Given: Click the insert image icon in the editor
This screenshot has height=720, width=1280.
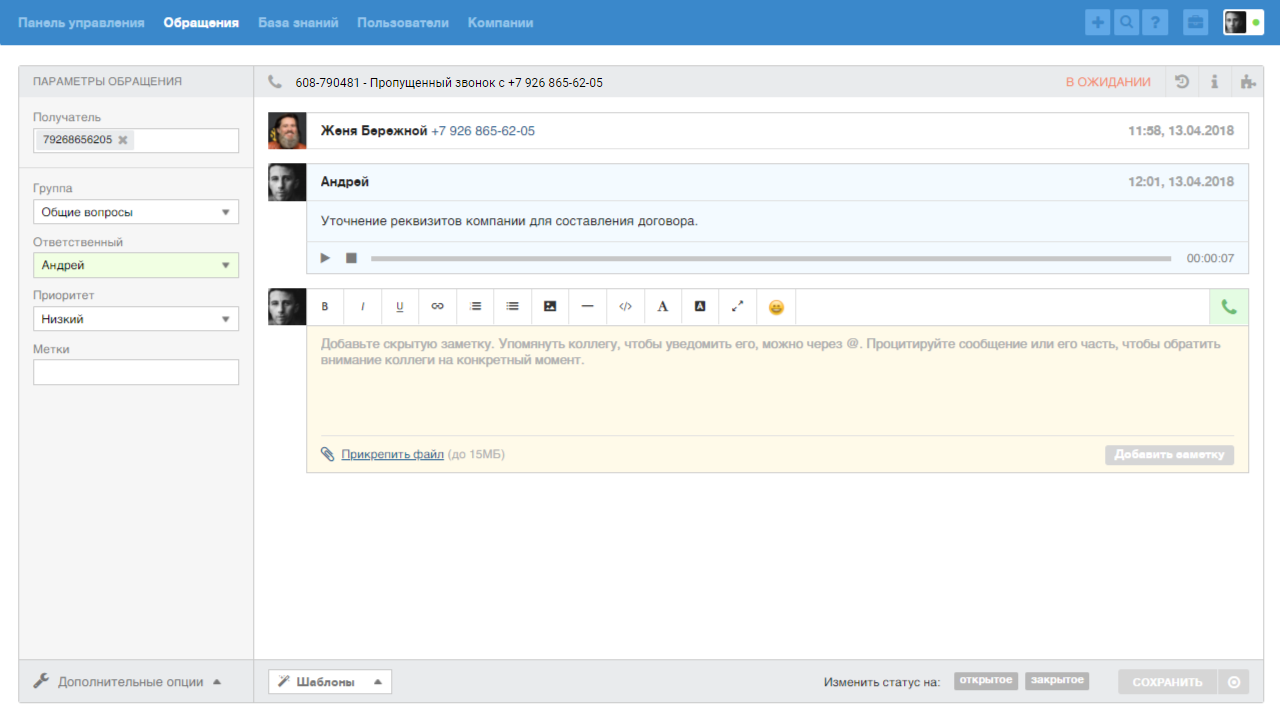Looking at the screenshot, I should [x=550, y=306].
